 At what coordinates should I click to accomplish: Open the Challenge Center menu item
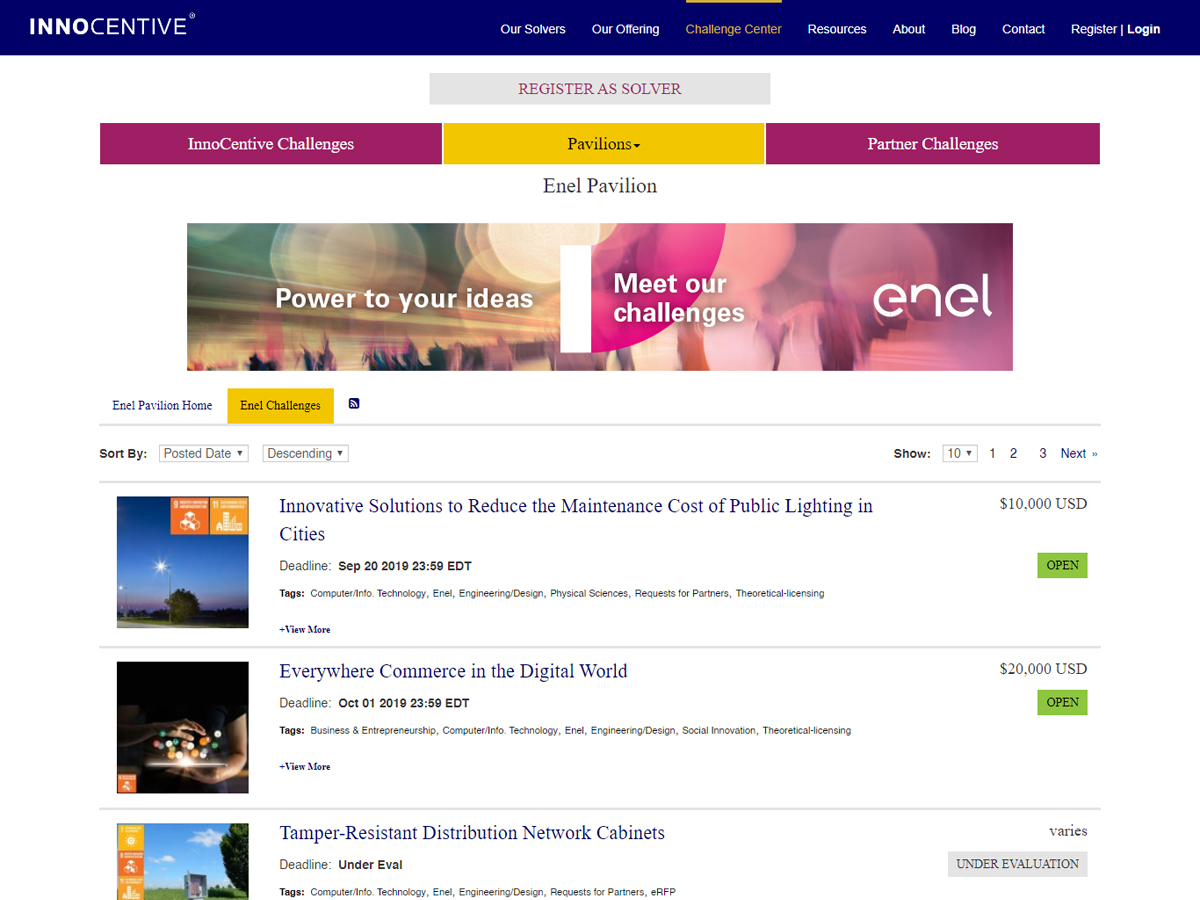[x=733, y=29]
